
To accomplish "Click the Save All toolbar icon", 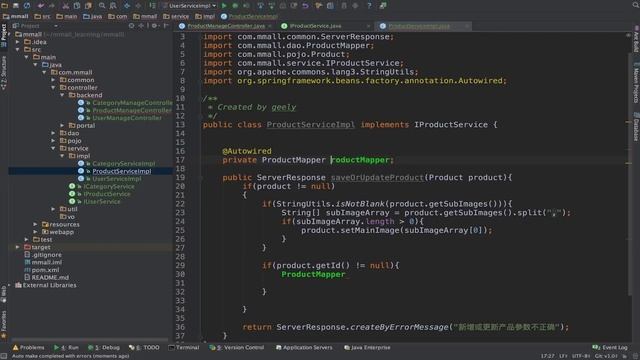I will 16,6.
